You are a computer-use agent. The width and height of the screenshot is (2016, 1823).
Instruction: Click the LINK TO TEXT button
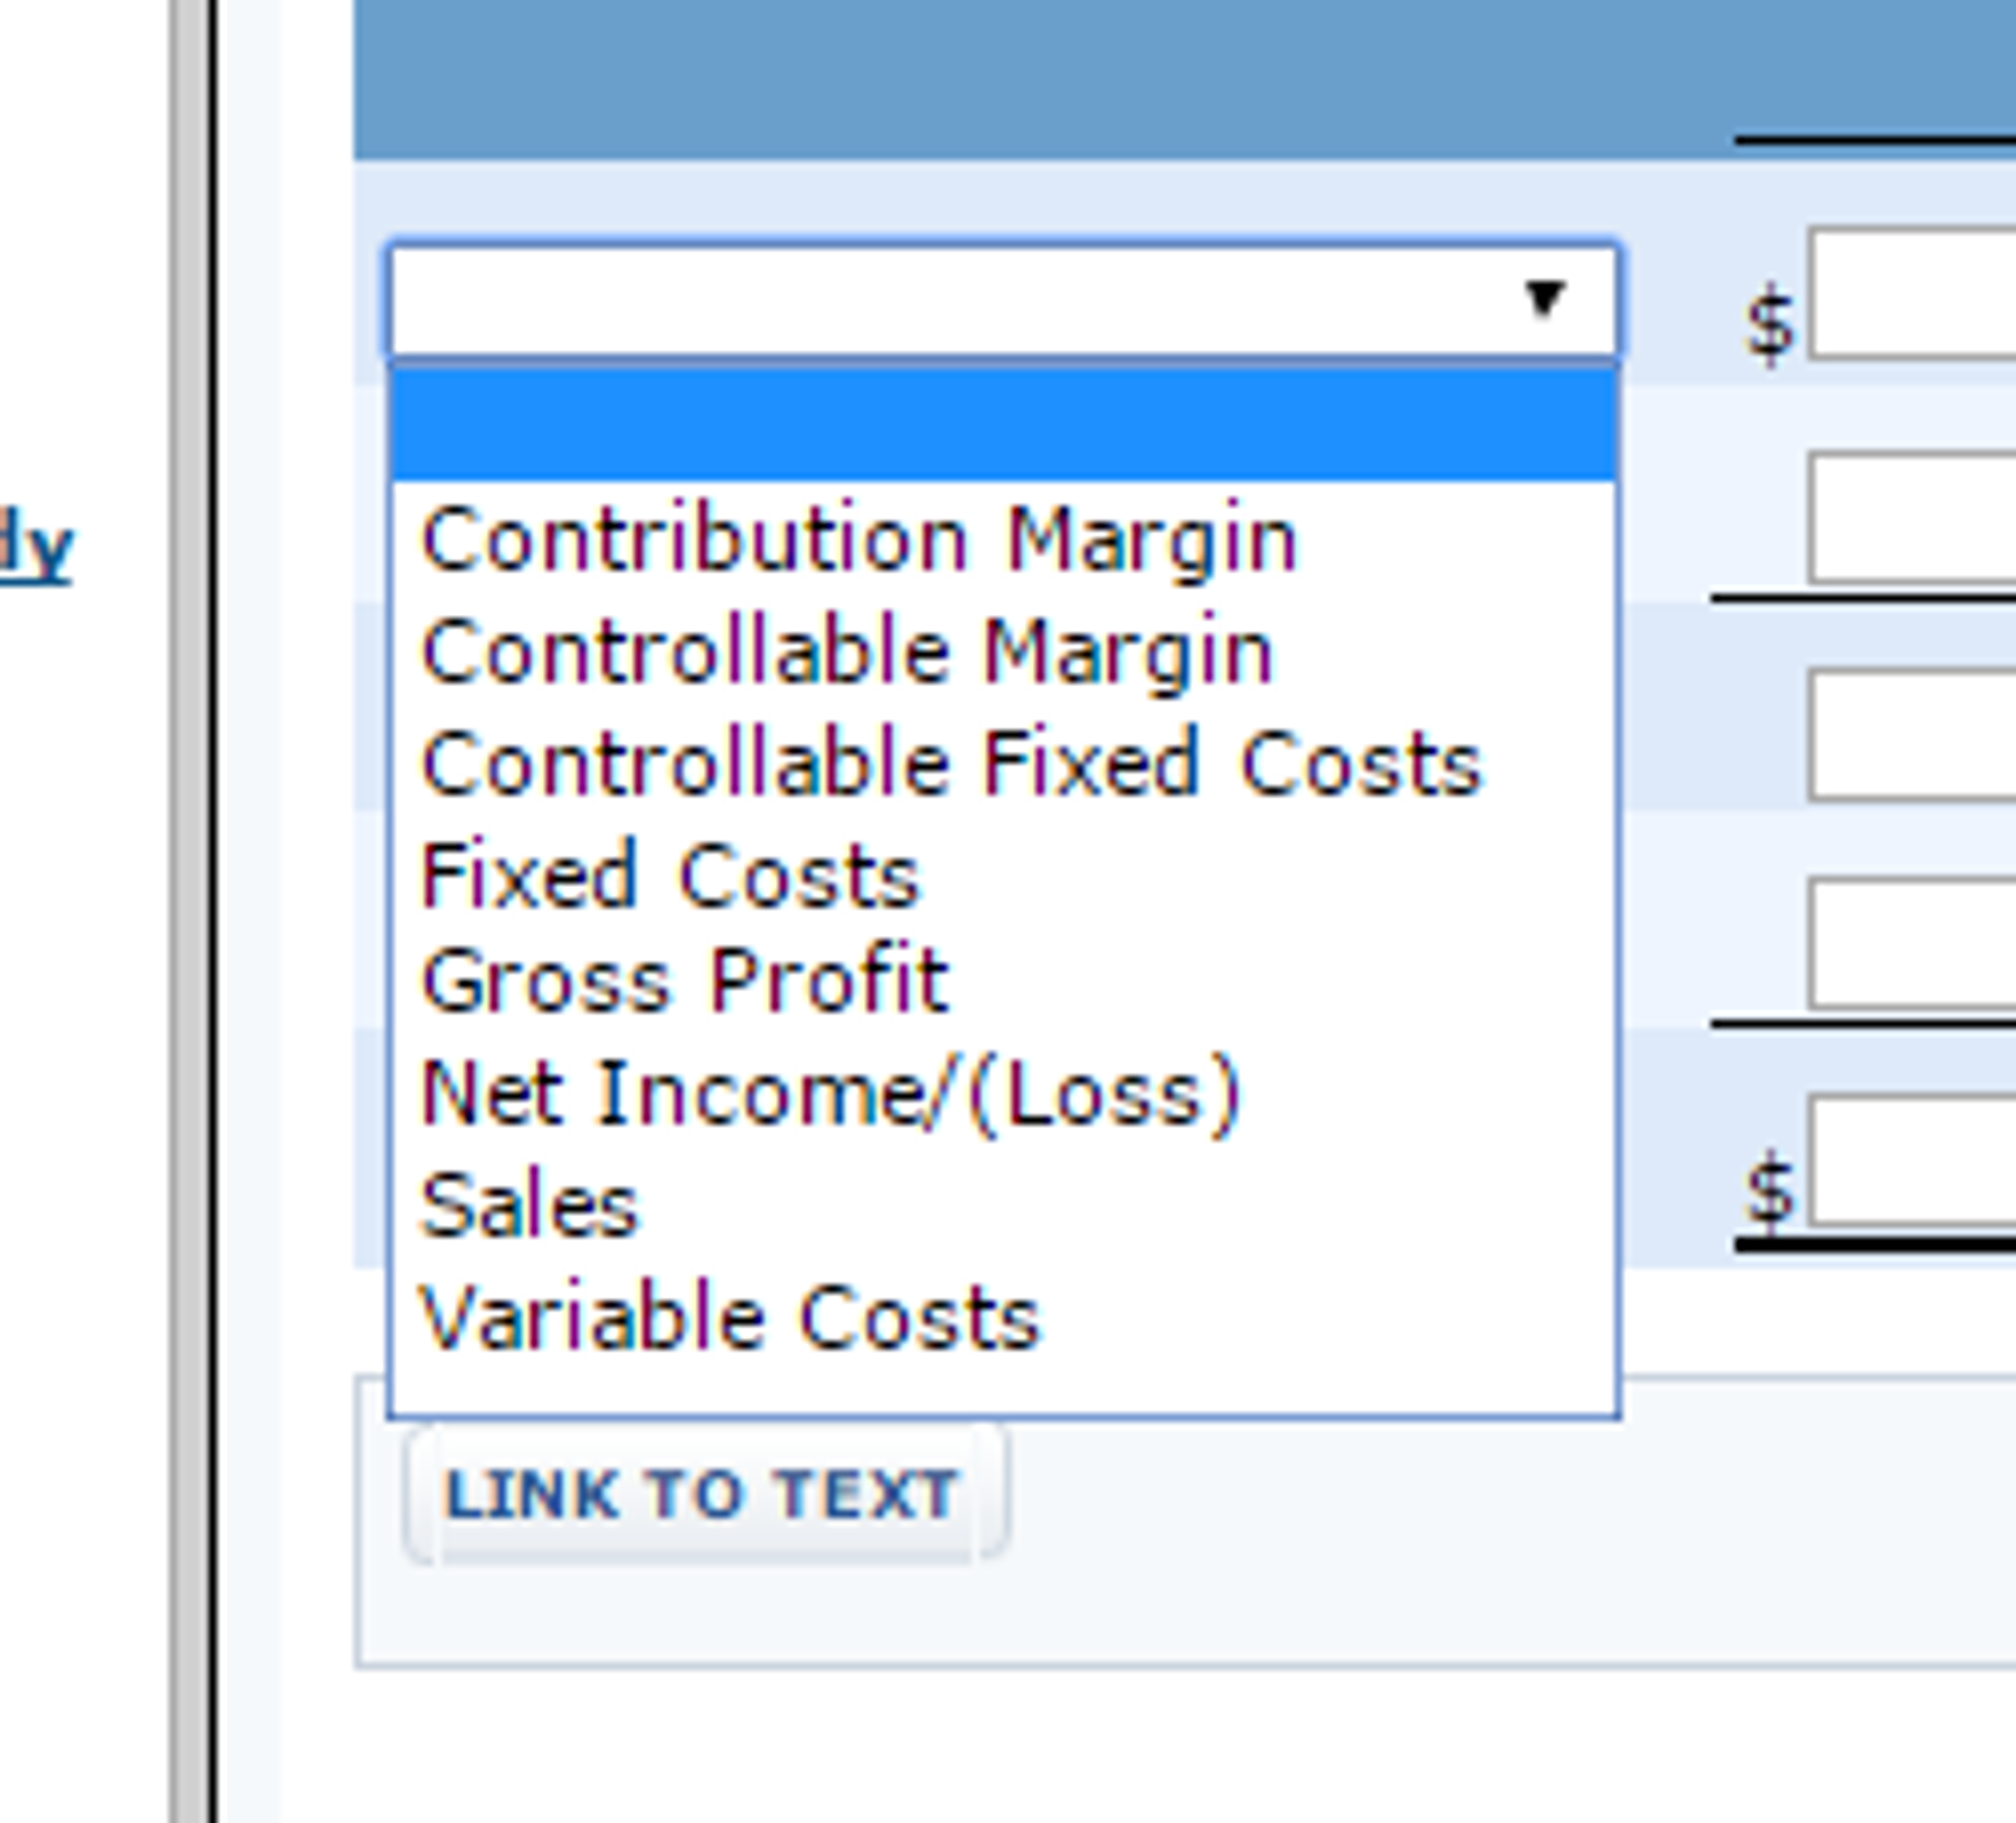tap(703, 1495)
